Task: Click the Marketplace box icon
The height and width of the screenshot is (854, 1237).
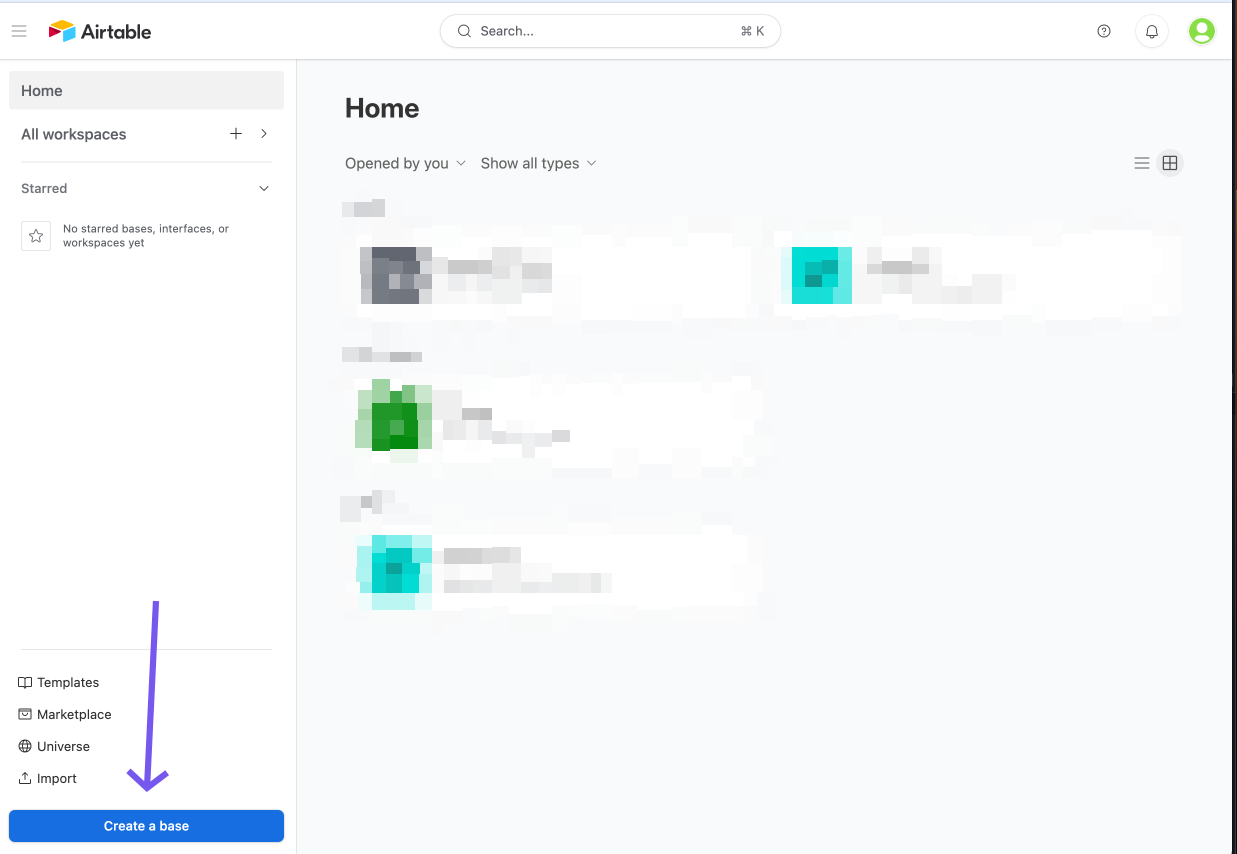Action: tap(25, 714)
